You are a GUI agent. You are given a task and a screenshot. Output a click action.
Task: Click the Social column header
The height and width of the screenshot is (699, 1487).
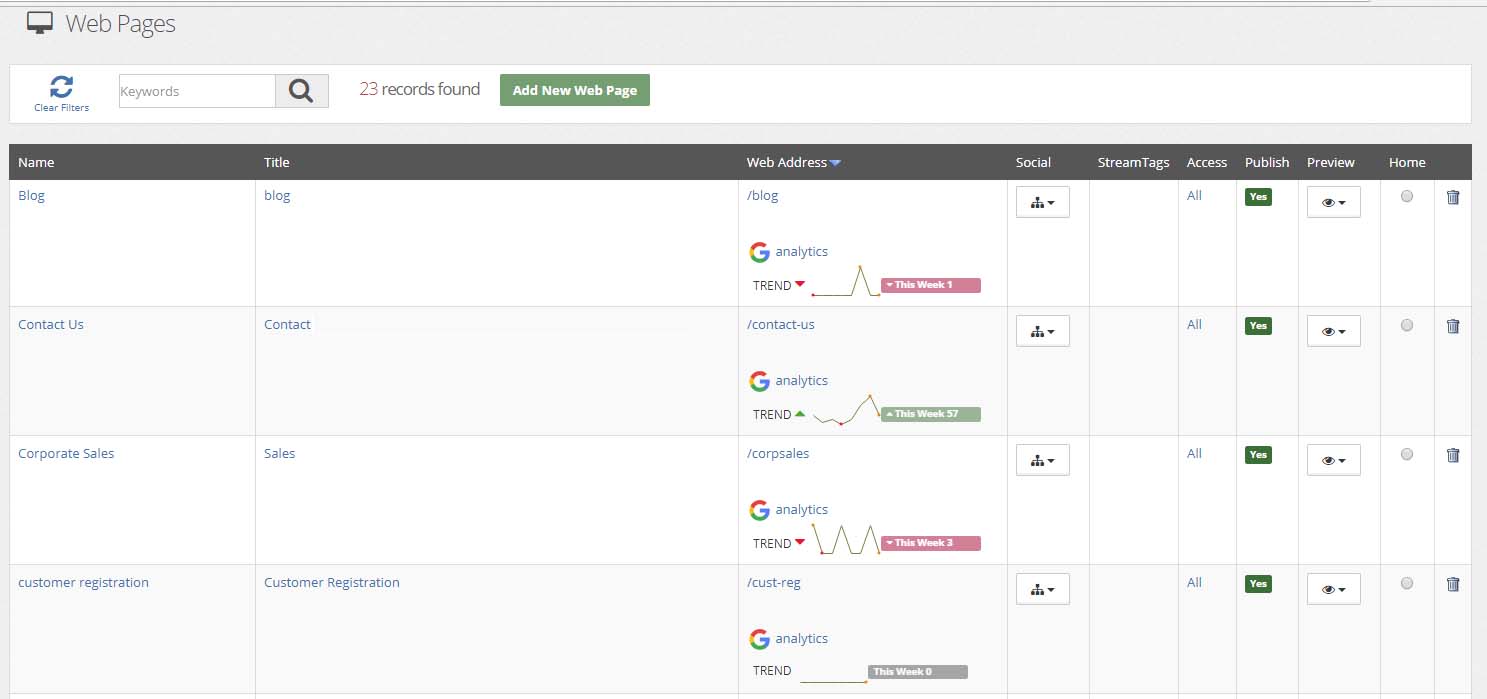(1033, 162)
